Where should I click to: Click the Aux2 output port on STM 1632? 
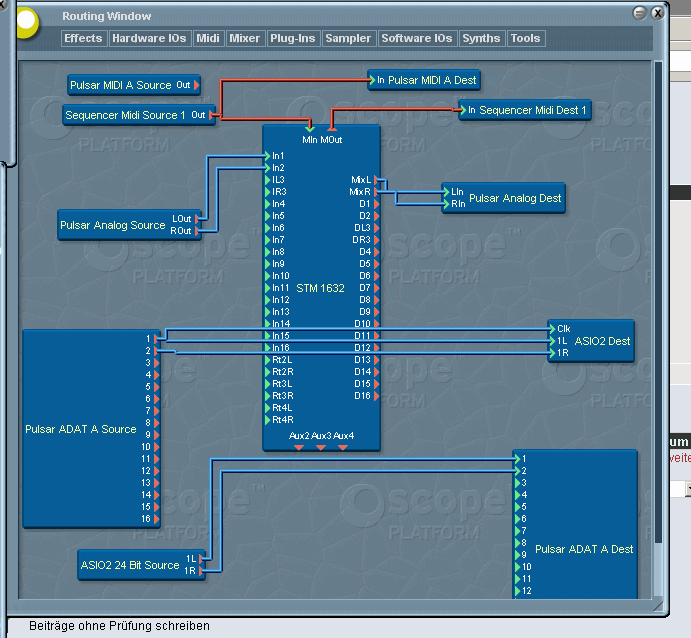[299, 447]
